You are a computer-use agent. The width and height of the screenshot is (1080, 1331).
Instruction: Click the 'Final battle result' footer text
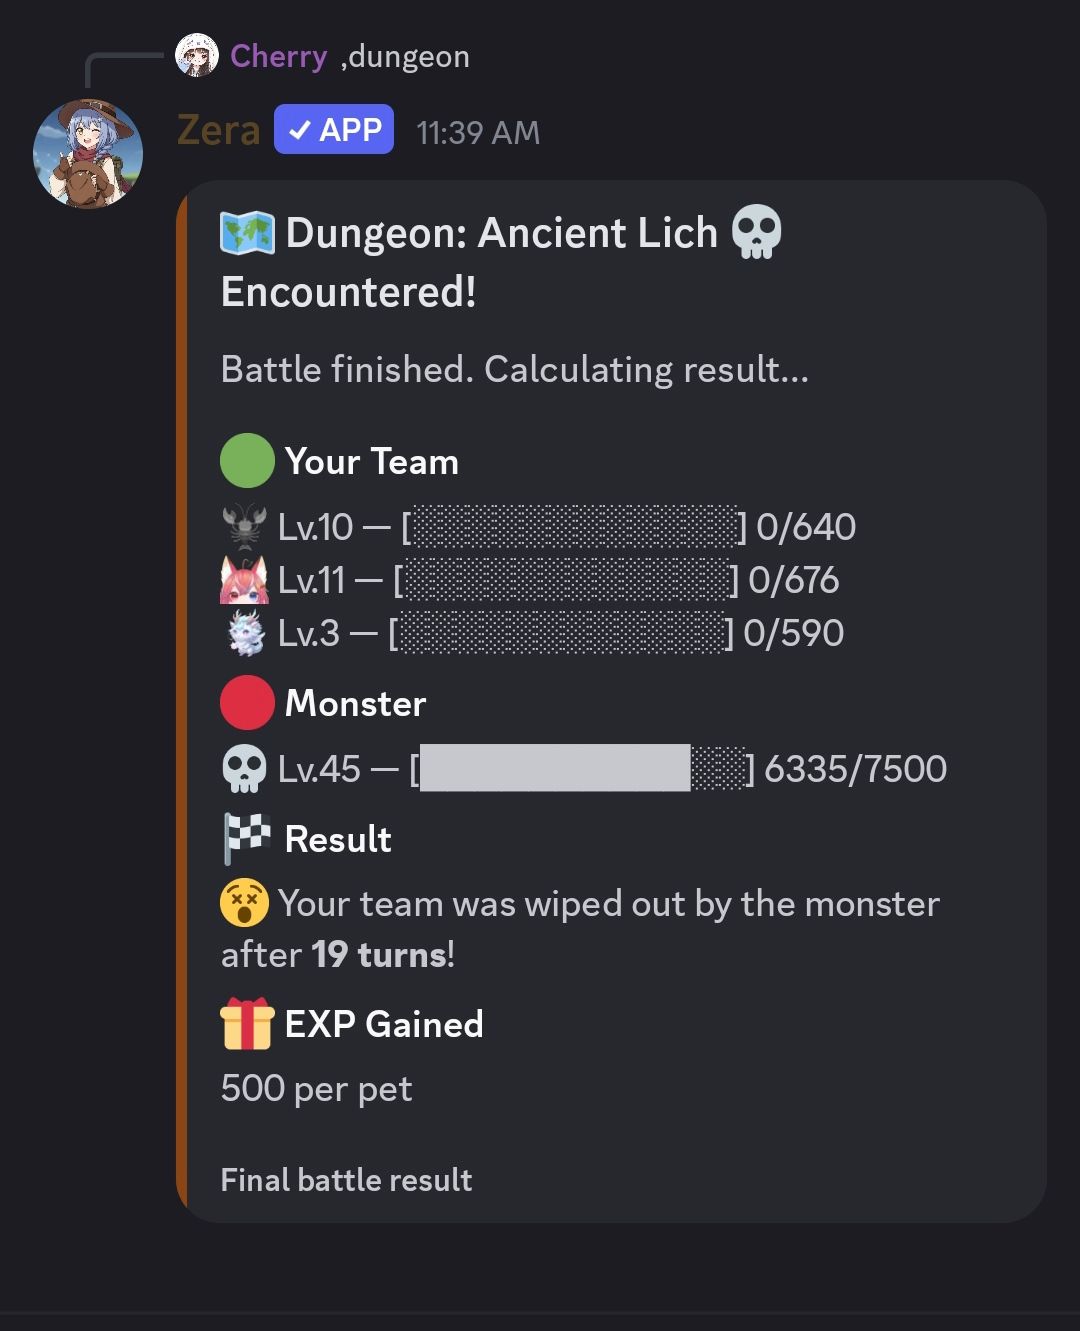click(x=346, y=1180)
